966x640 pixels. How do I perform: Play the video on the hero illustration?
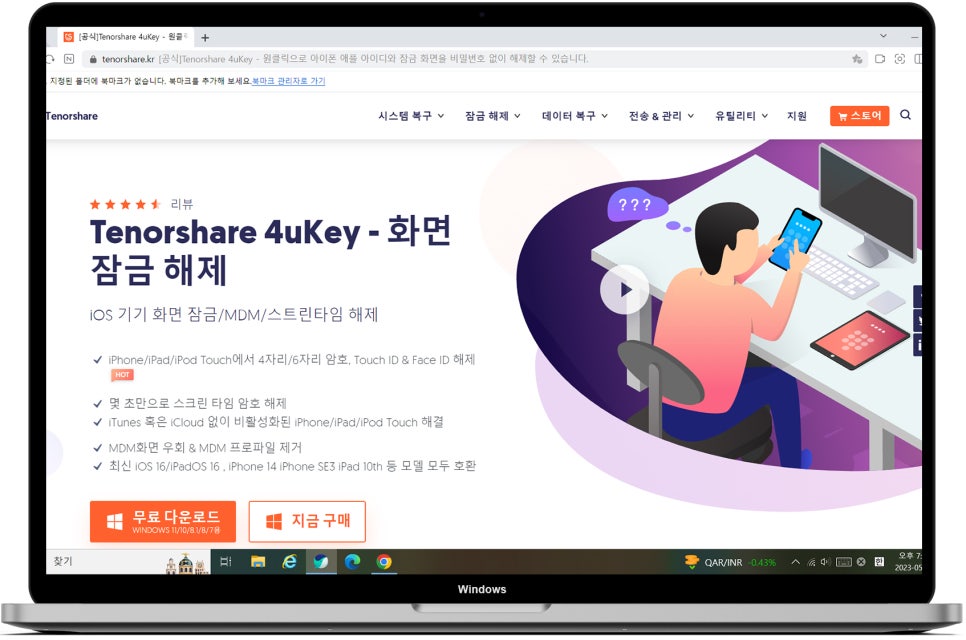624,290
